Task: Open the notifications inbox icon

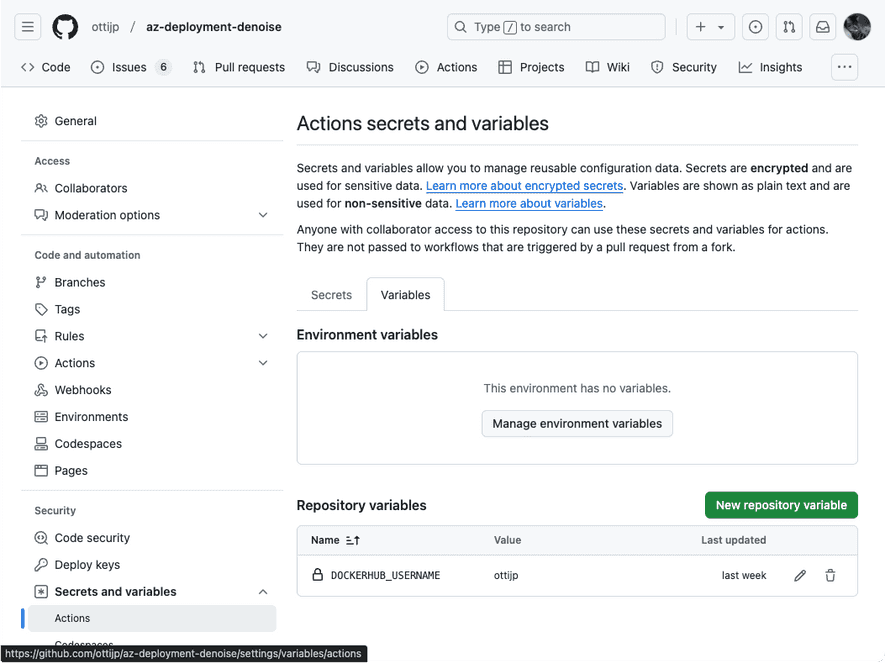Action: point(822,27)
